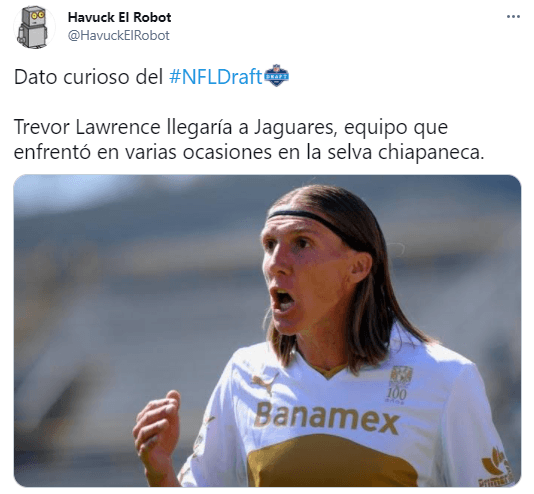Click the Banamex sponsor text on jersey

point(326,419)
